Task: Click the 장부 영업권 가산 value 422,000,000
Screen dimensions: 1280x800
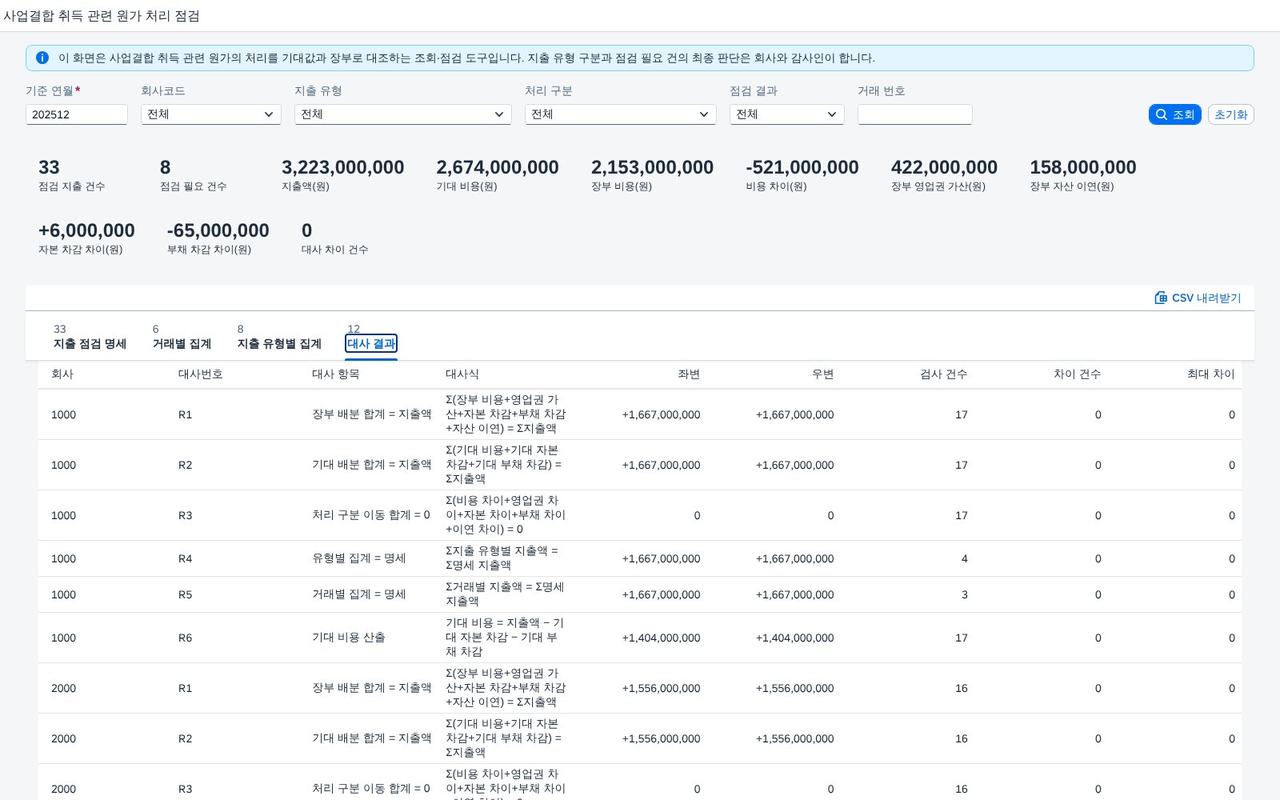Action: pos(944,167)
